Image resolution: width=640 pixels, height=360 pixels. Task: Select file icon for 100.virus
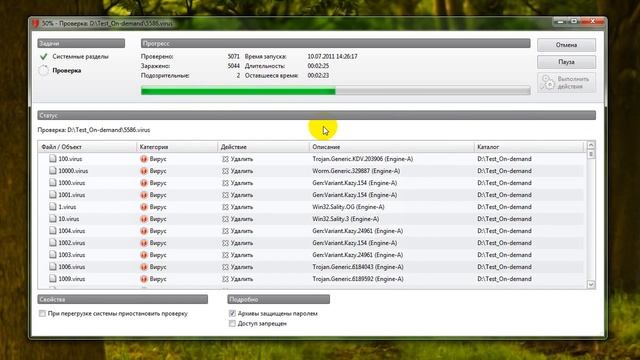[x=53, y=159]
